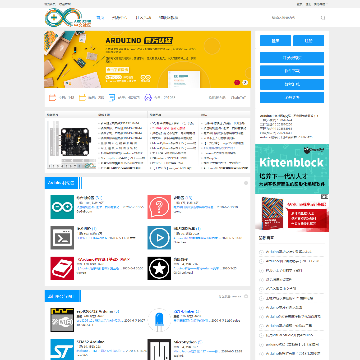The height and width of the screenshot is (360, 360).
Task: Open the black-and-white maze pattern forum icon
Action: click(x=159, y=350)
